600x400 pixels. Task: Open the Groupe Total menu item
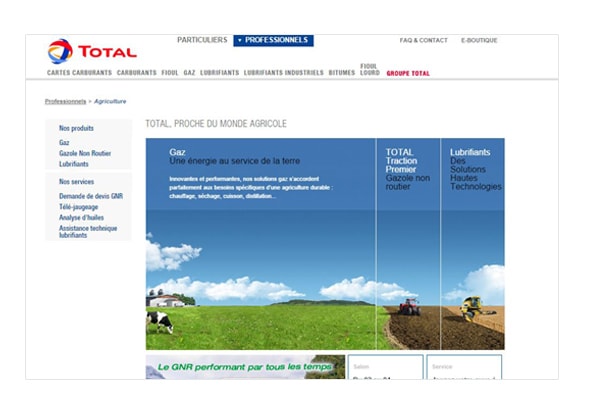pos(408,73)
